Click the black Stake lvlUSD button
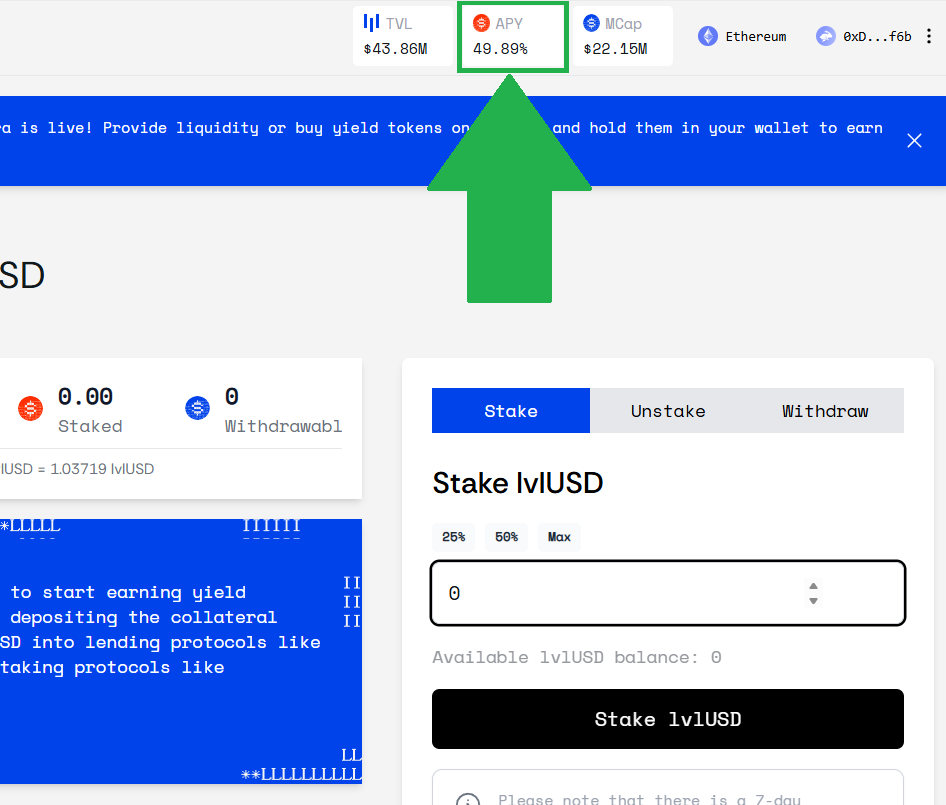This screenshot has width=946, height=805. 668,719
